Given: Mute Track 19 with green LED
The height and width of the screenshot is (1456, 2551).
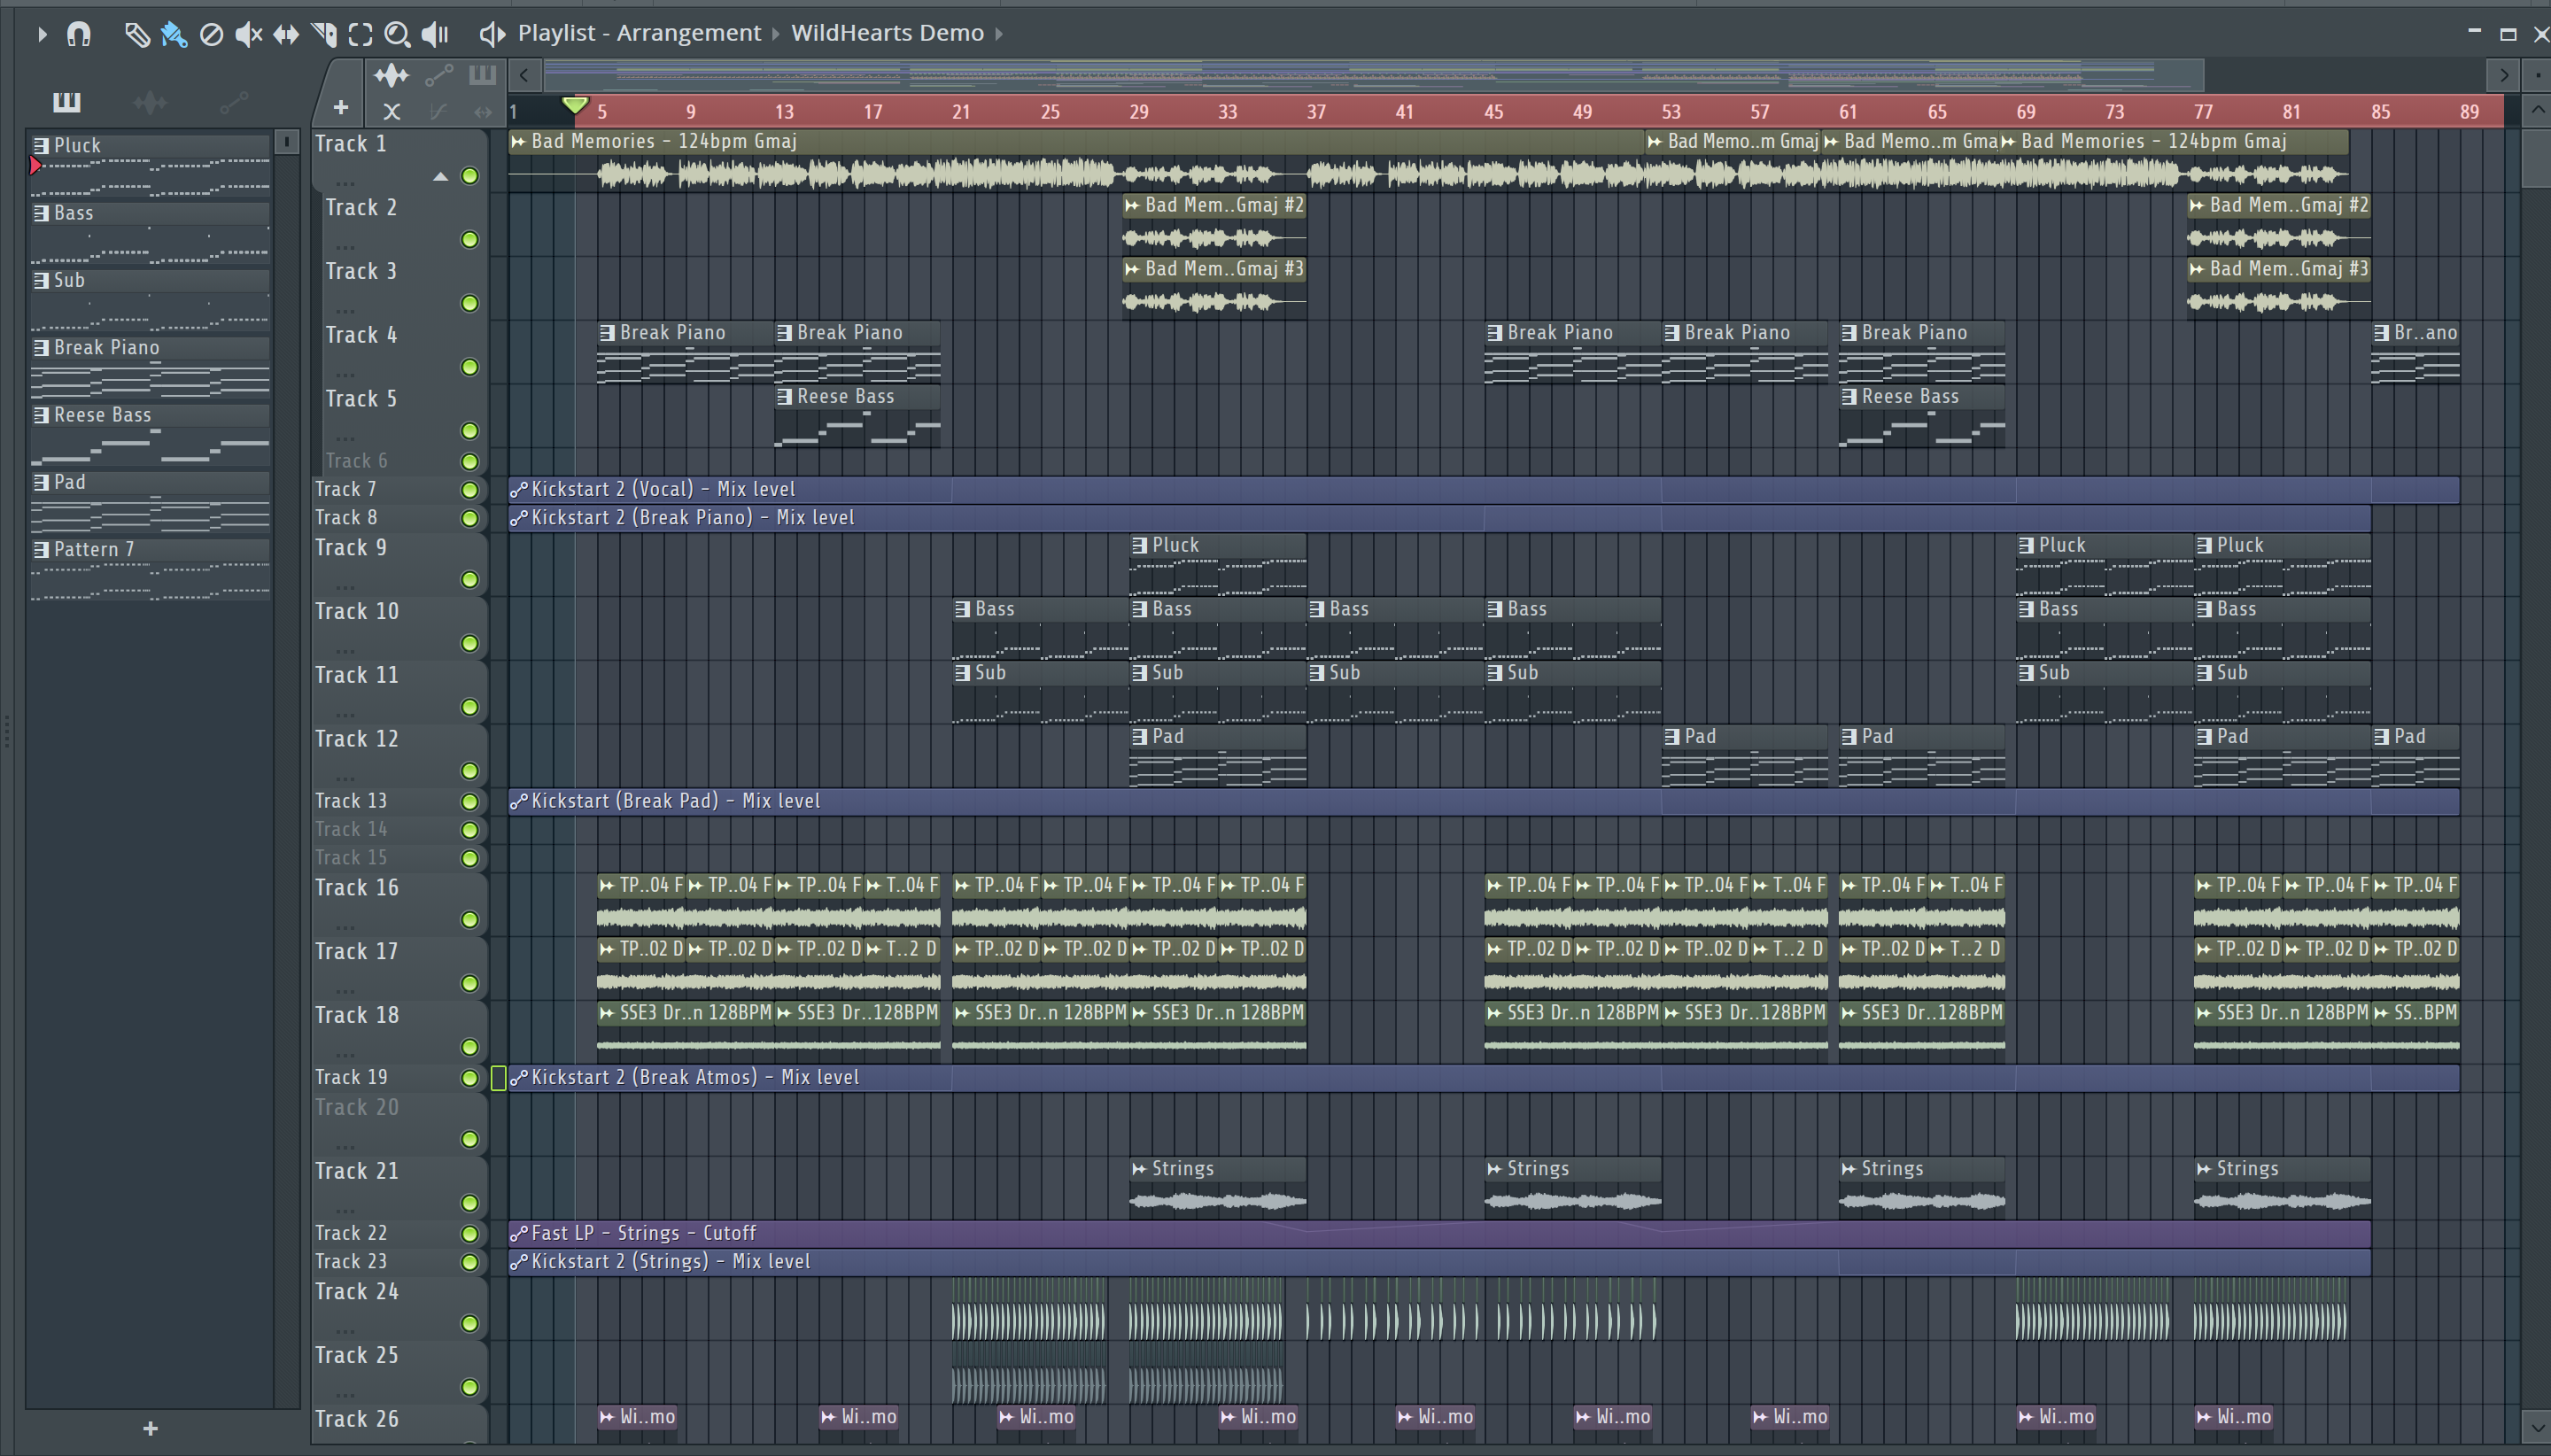Looking at the screenshot, I should [469, 1078].
